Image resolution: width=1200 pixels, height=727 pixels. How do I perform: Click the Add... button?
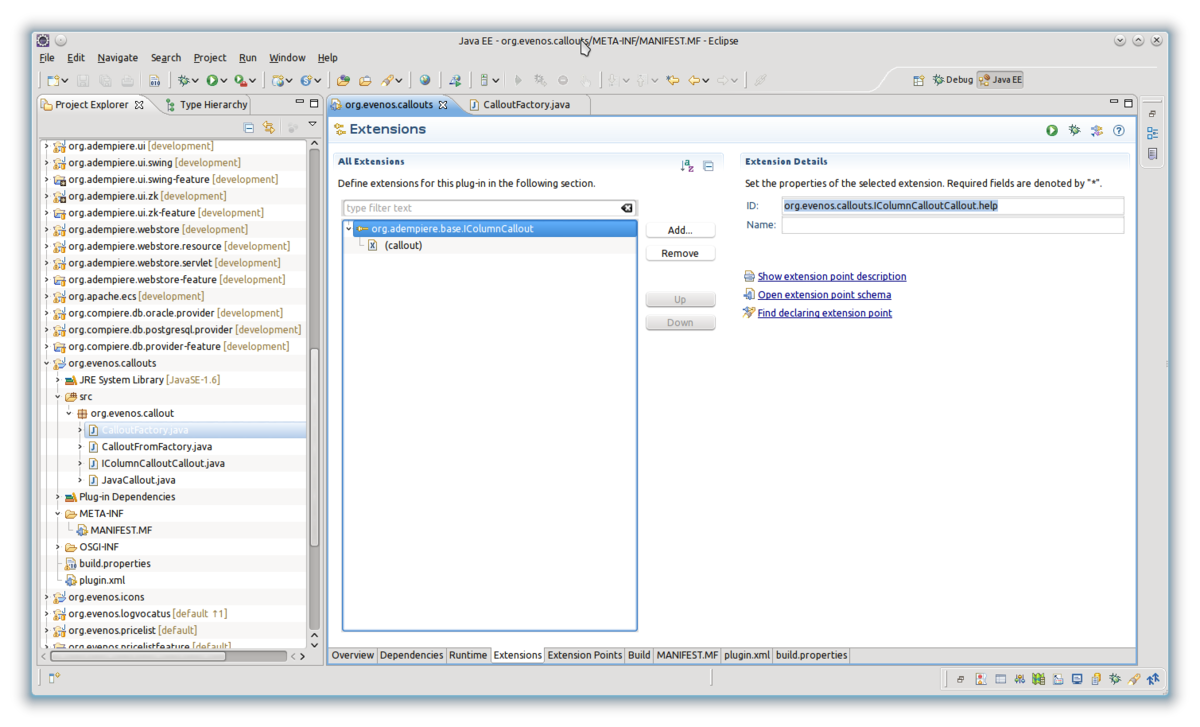tap(680, 230)
